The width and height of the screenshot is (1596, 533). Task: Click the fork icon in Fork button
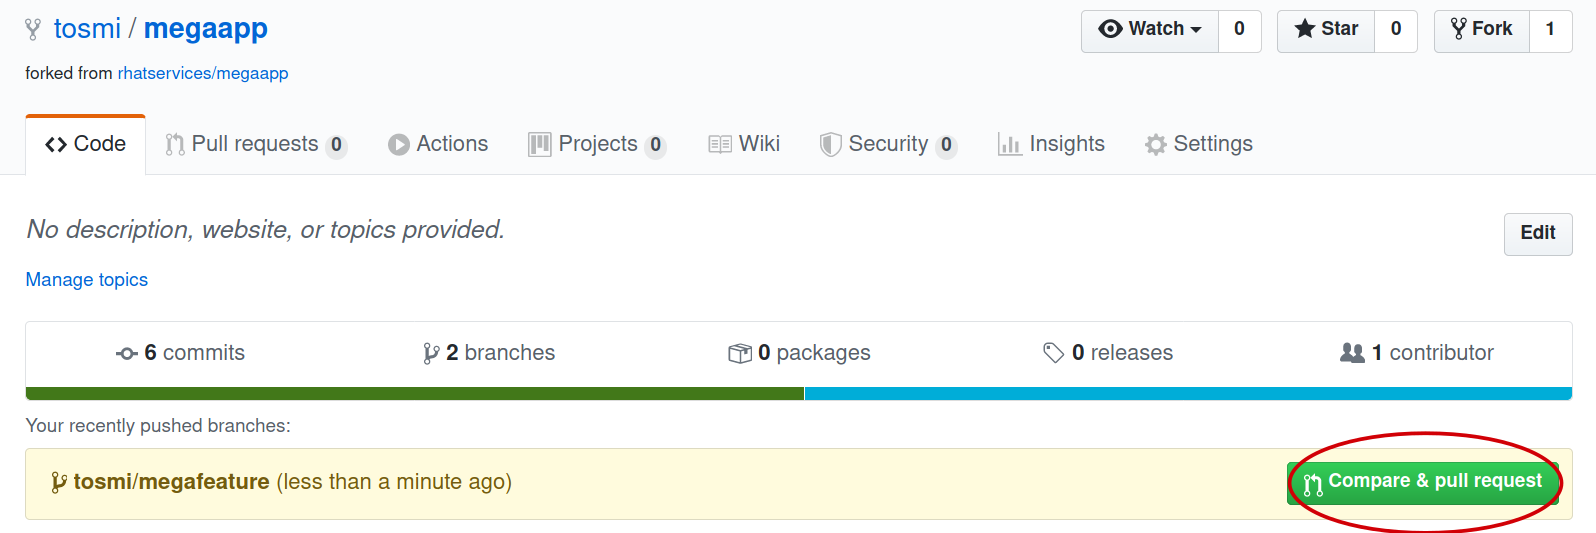(1459, 29)
